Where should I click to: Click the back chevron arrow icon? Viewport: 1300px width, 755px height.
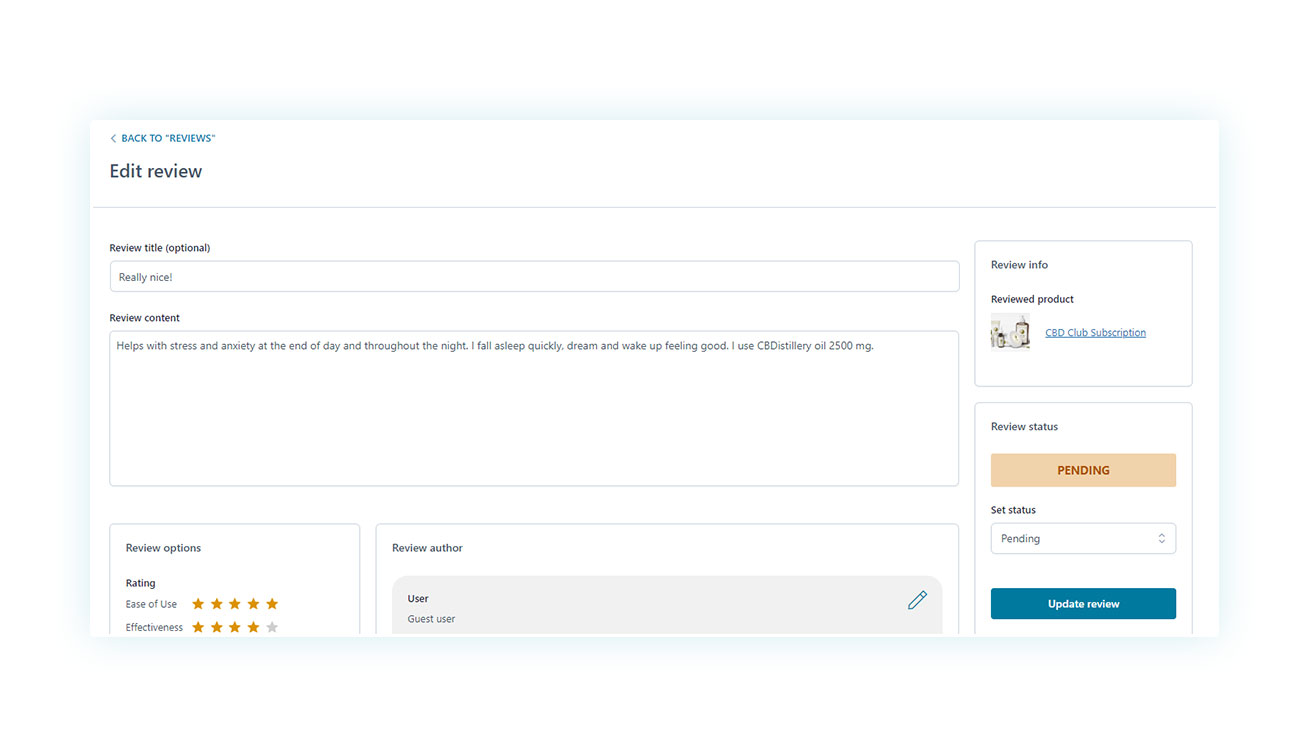coord(113,138)
